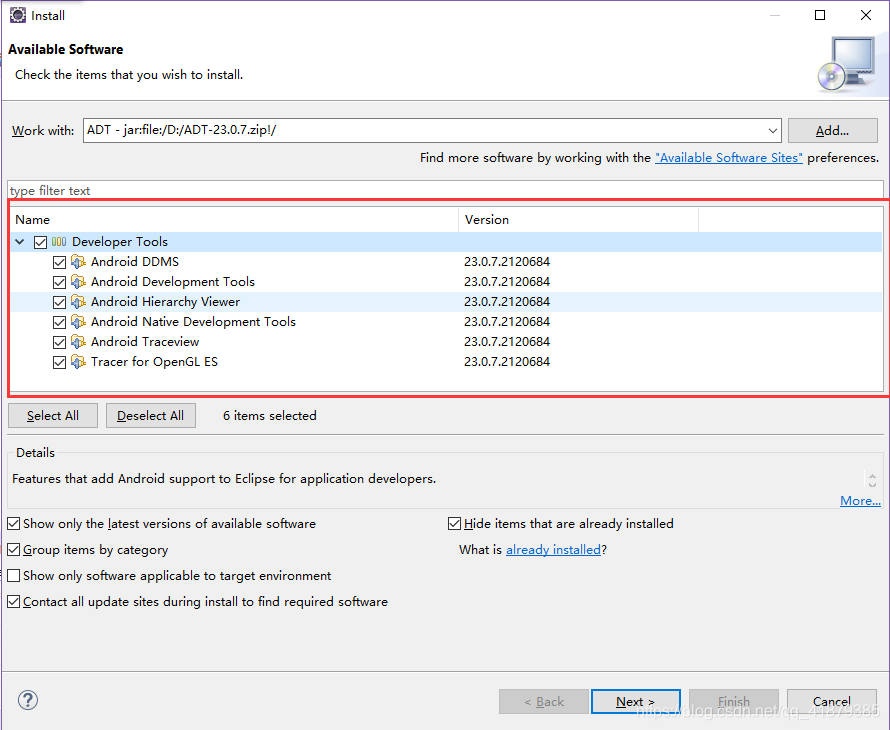Click Android DDMS version 23.0.7.2120684 cell

pos(507,262)
